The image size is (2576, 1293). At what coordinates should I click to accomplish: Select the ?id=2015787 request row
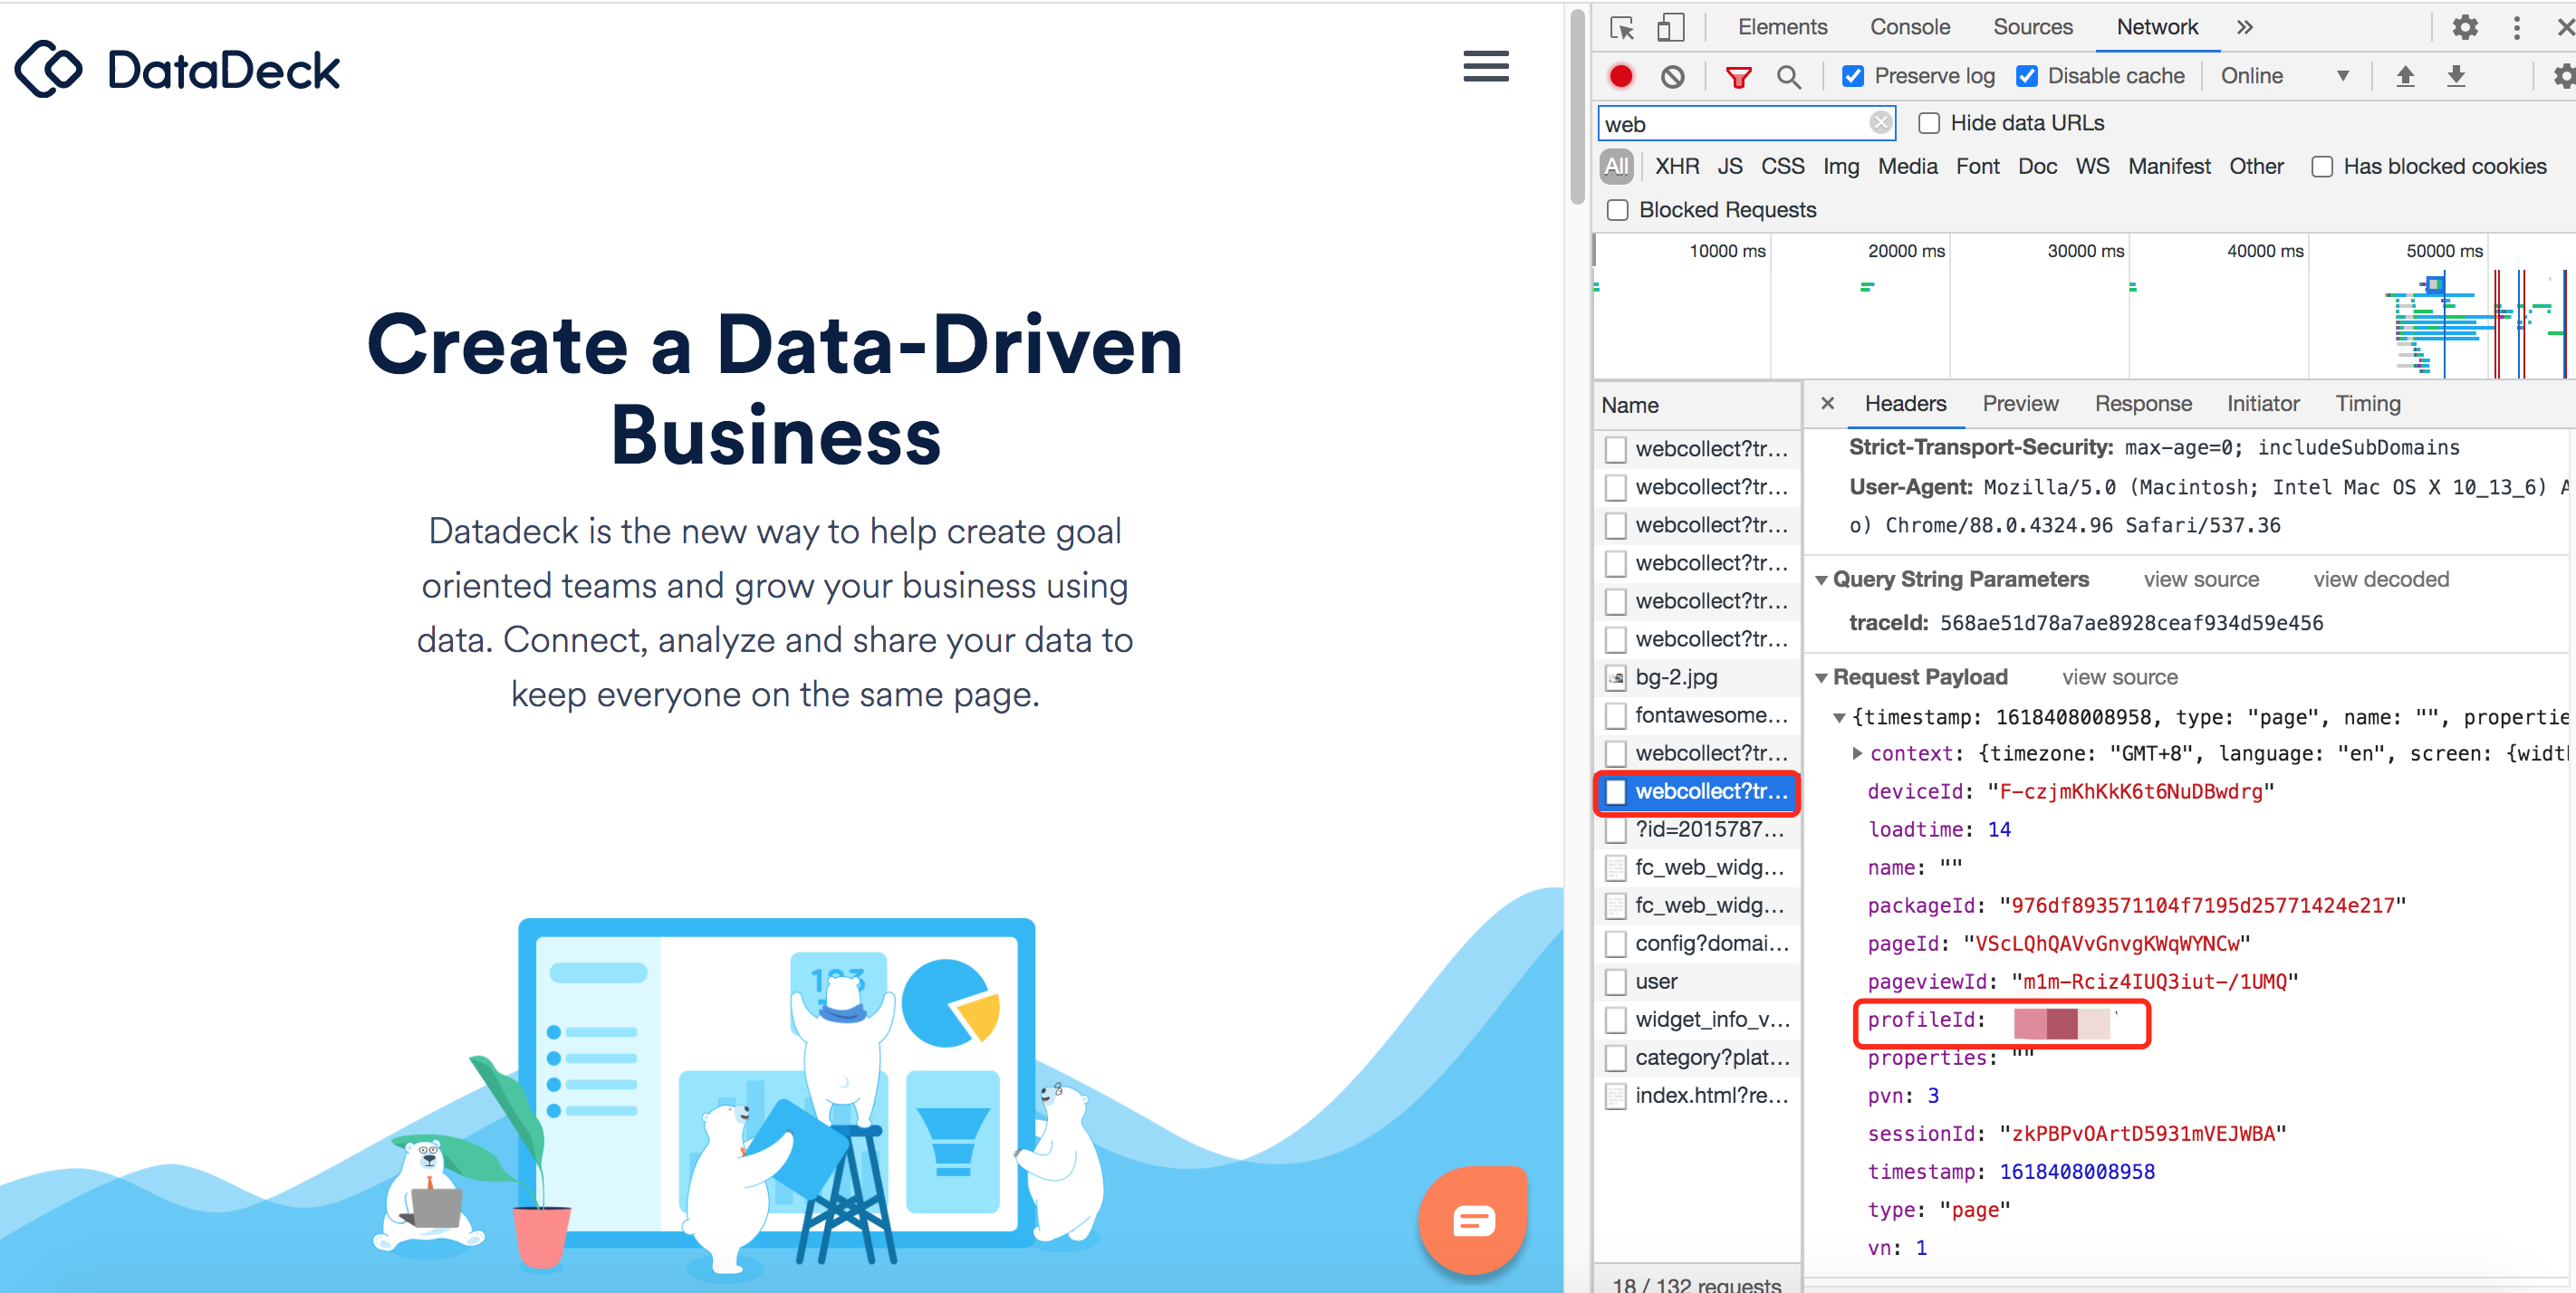pyautogui.click(x=1697, y=829)
